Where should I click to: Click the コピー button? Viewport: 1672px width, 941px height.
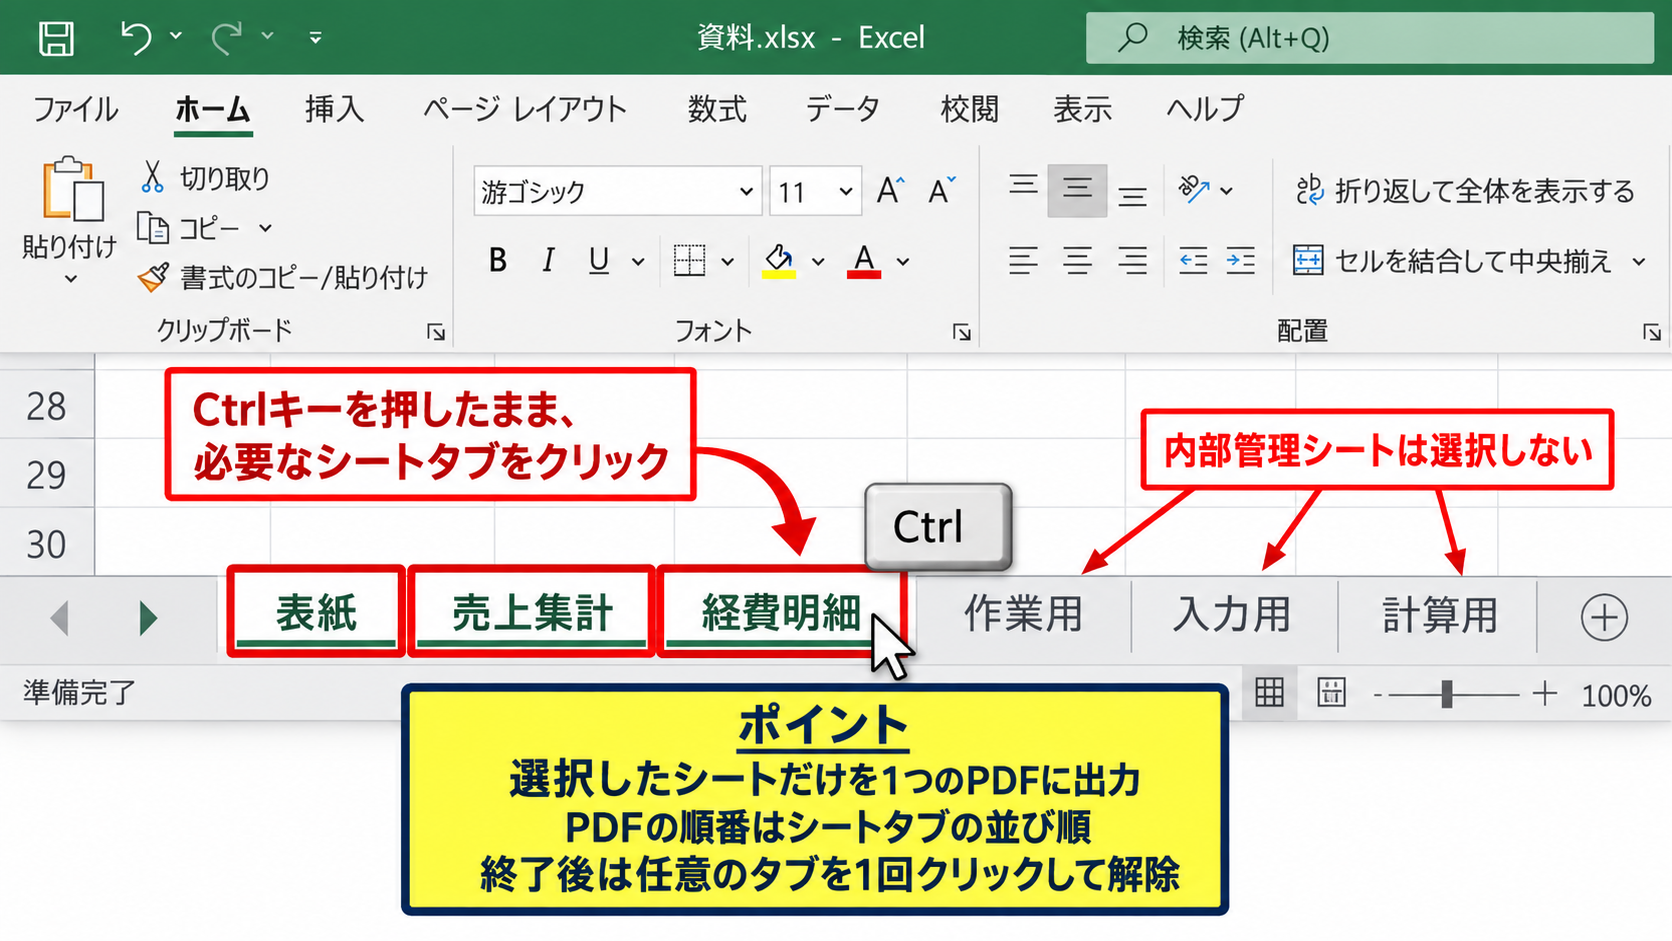(188, 228)
